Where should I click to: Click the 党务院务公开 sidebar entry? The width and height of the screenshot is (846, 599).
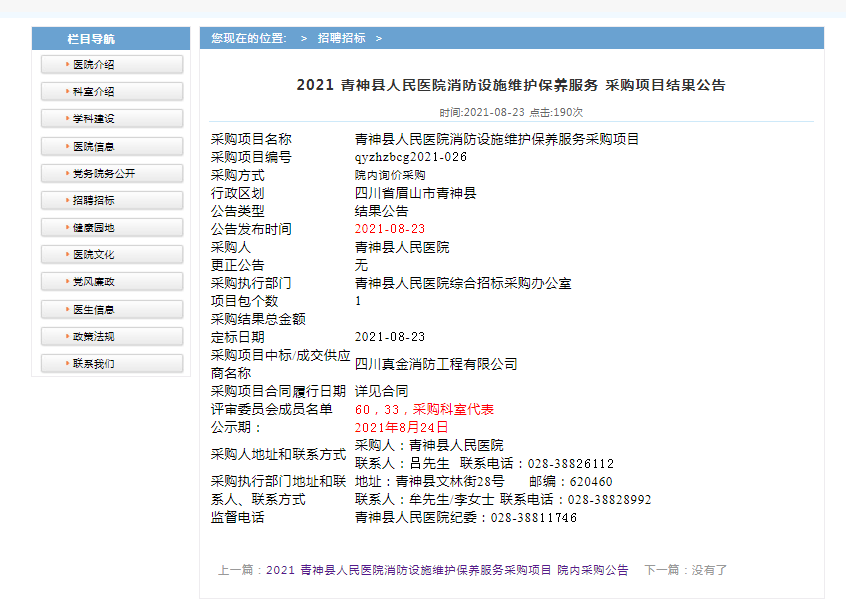111,173
